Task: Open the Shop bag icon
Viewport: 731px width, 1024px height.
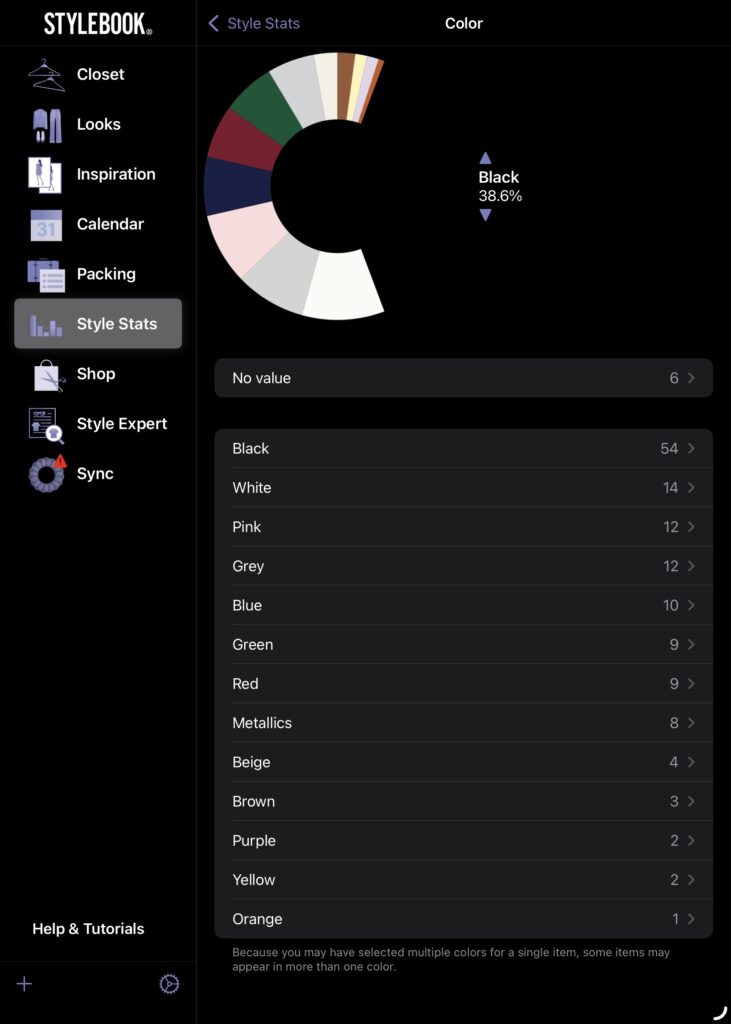Action: click(46, 375)
